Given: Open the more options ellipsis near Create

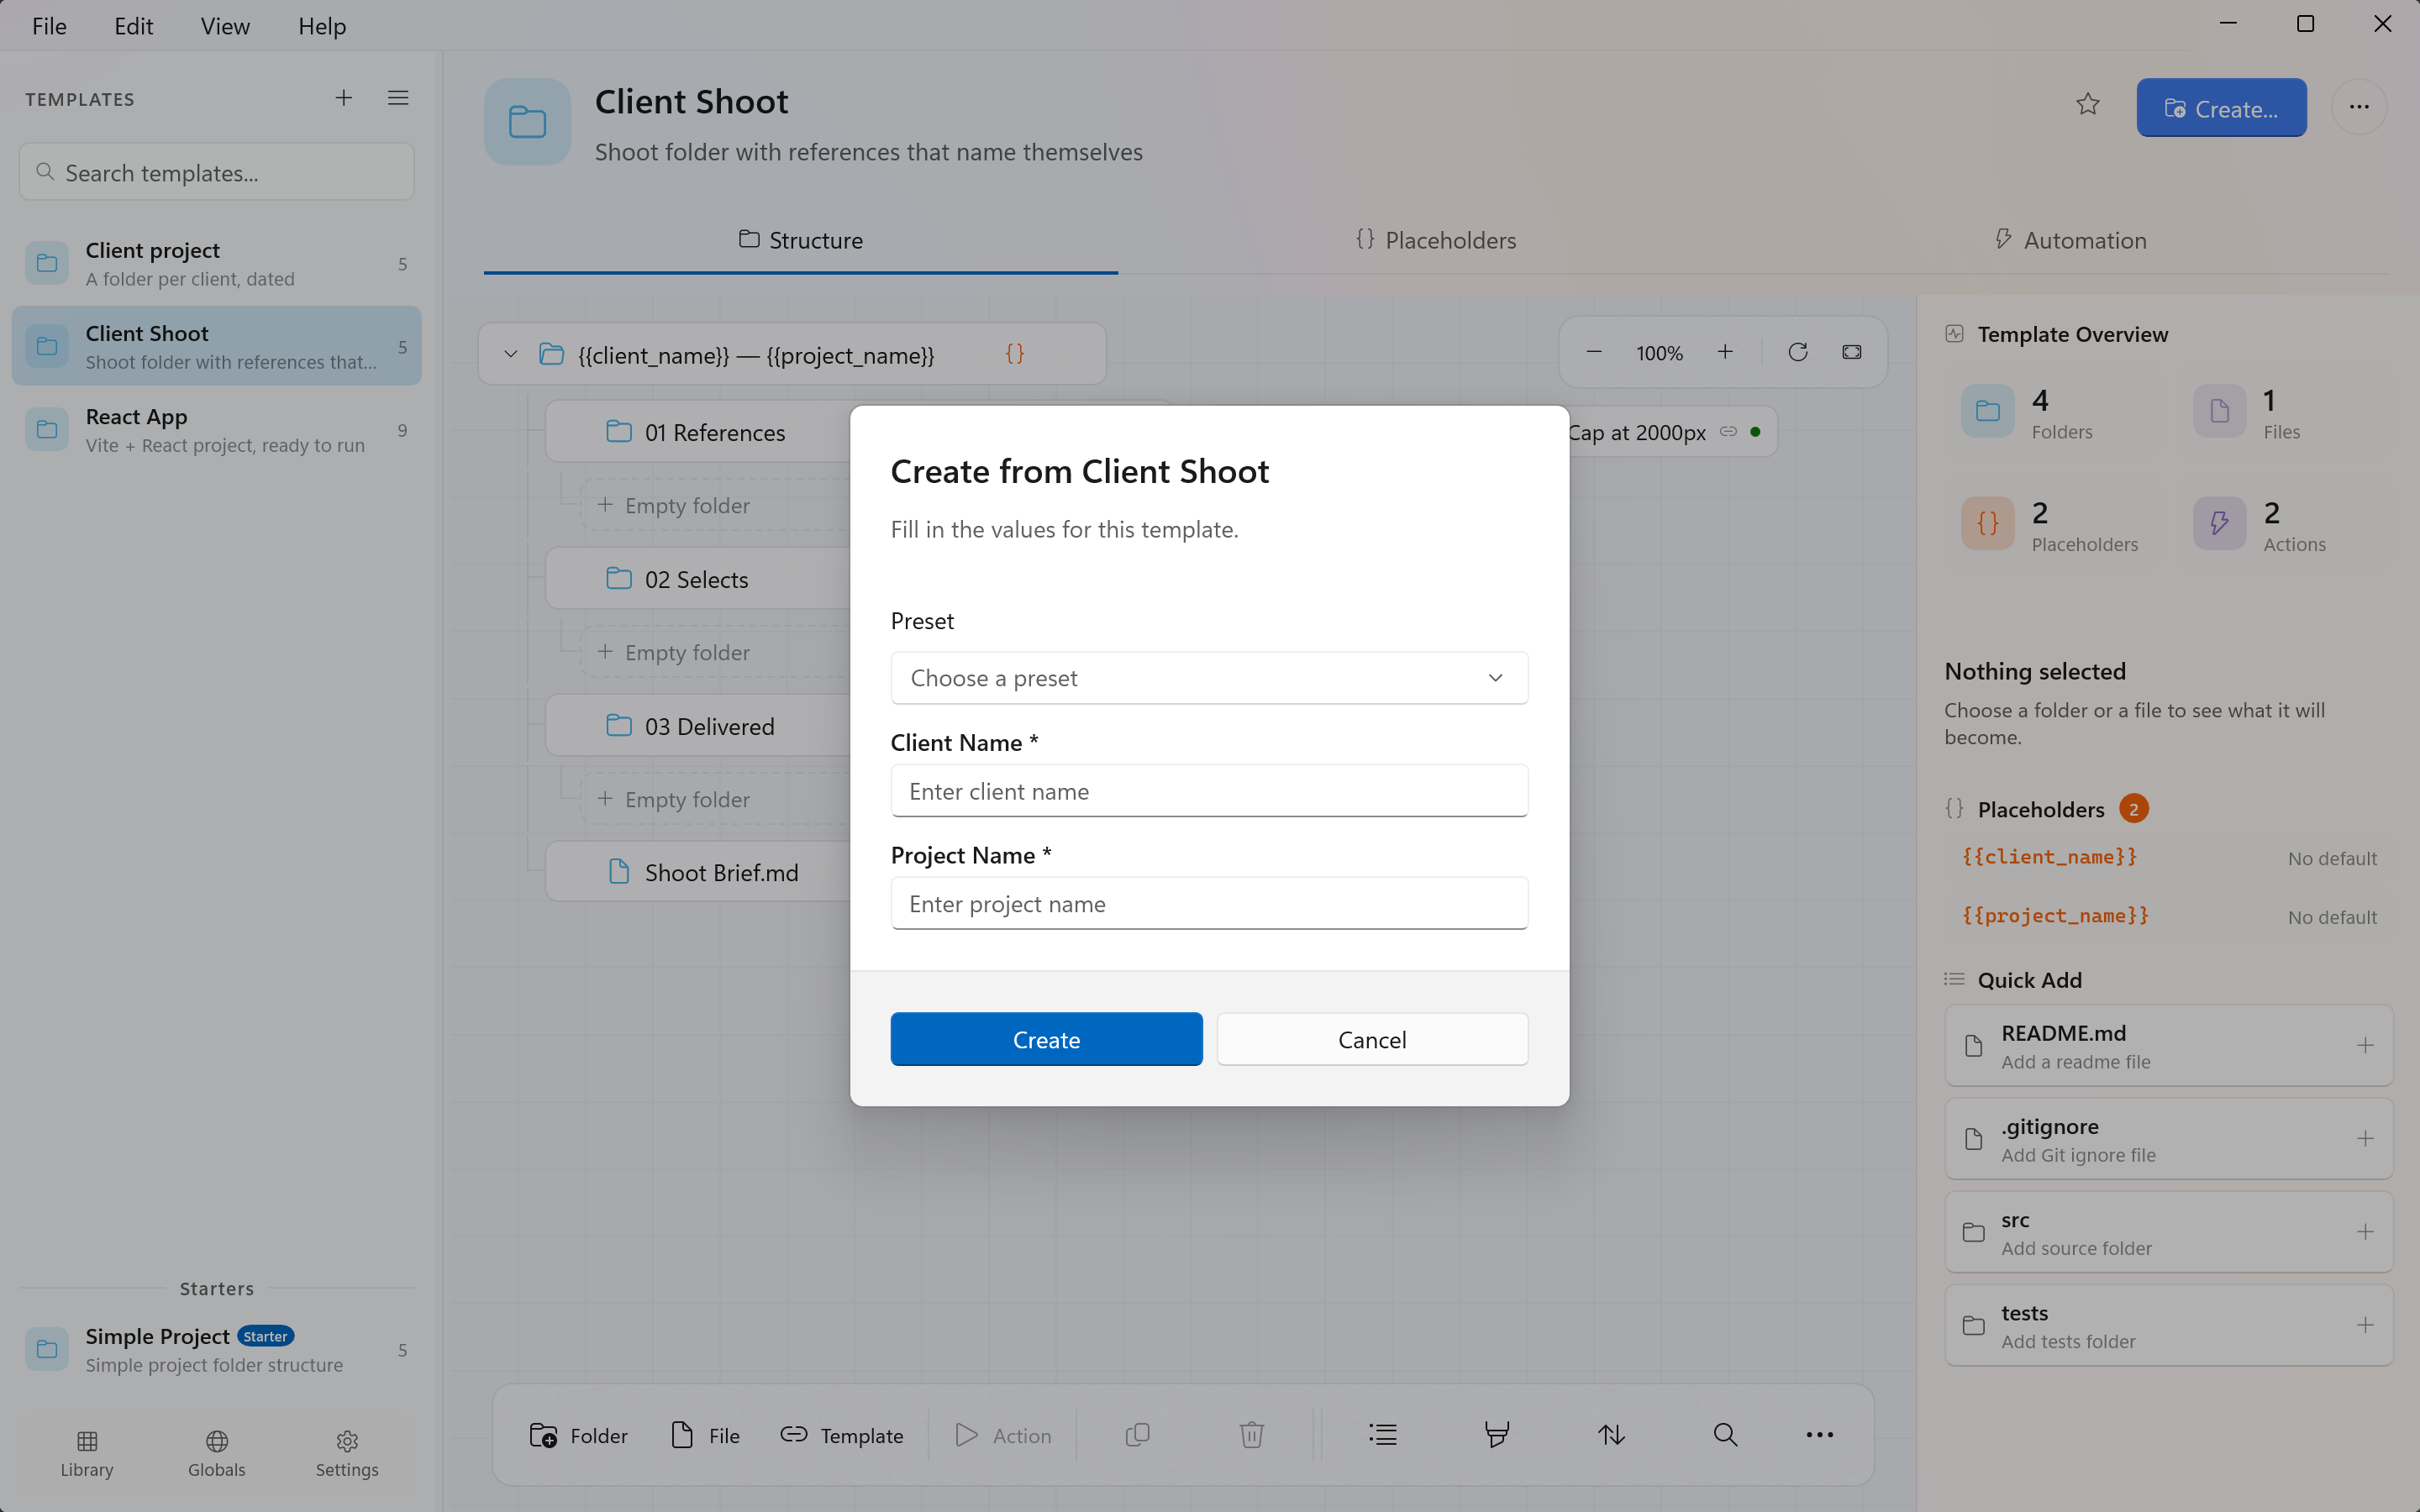Looking at the screenshot, I should (x=2359, y=107).
